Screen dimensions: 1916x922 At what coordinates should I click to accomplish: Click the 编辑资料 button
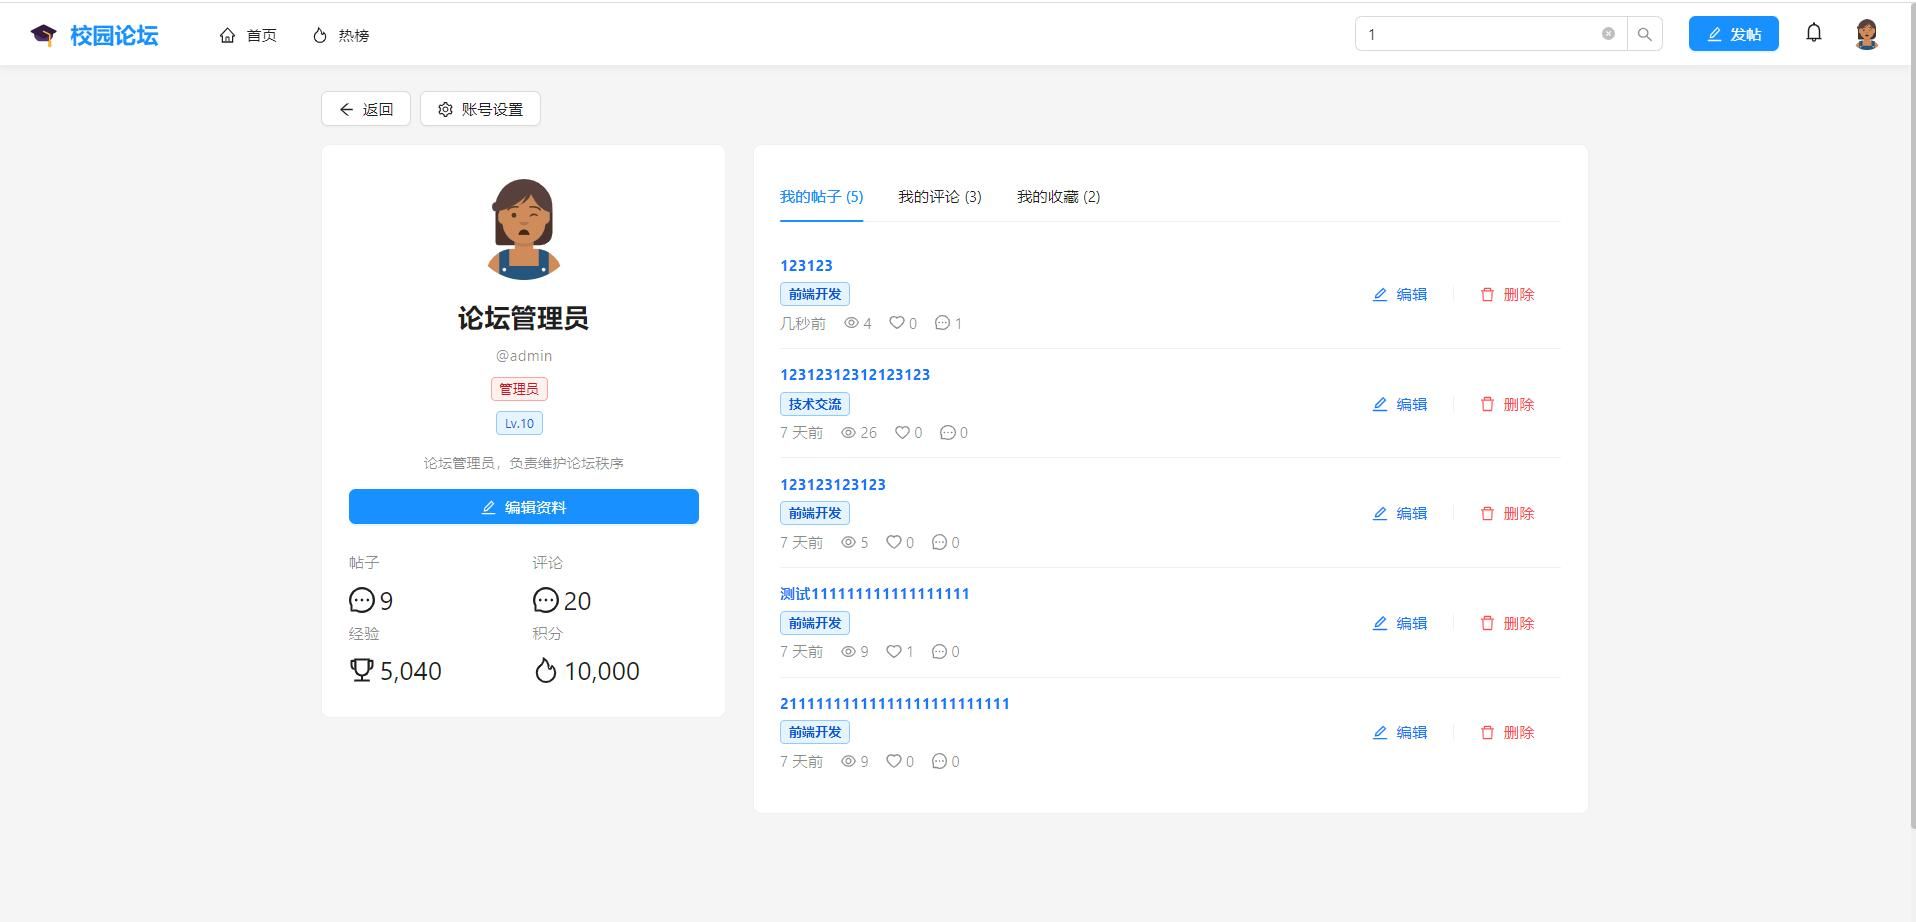point(523,506)
